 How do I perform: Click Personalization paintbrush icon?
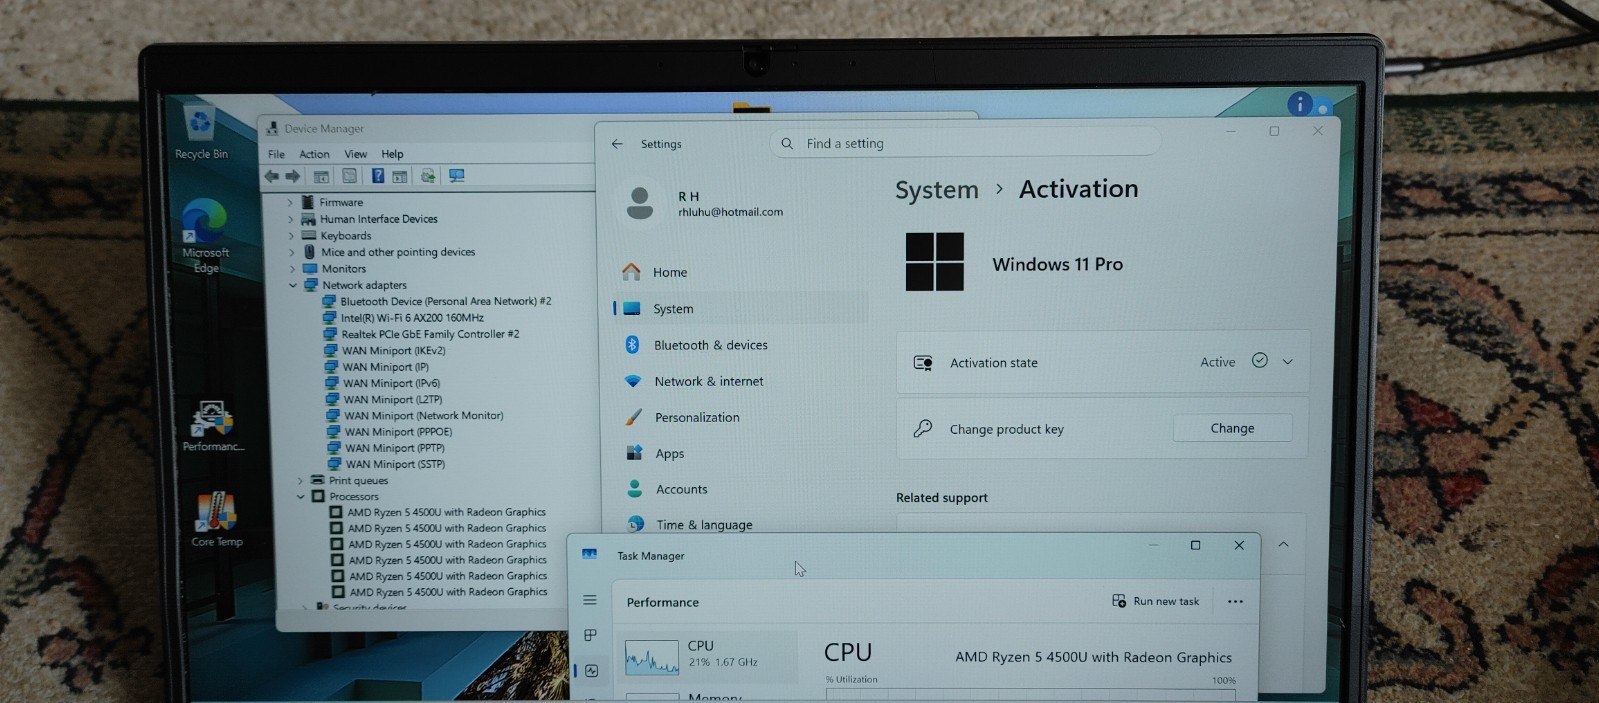(x=633, y=417)
